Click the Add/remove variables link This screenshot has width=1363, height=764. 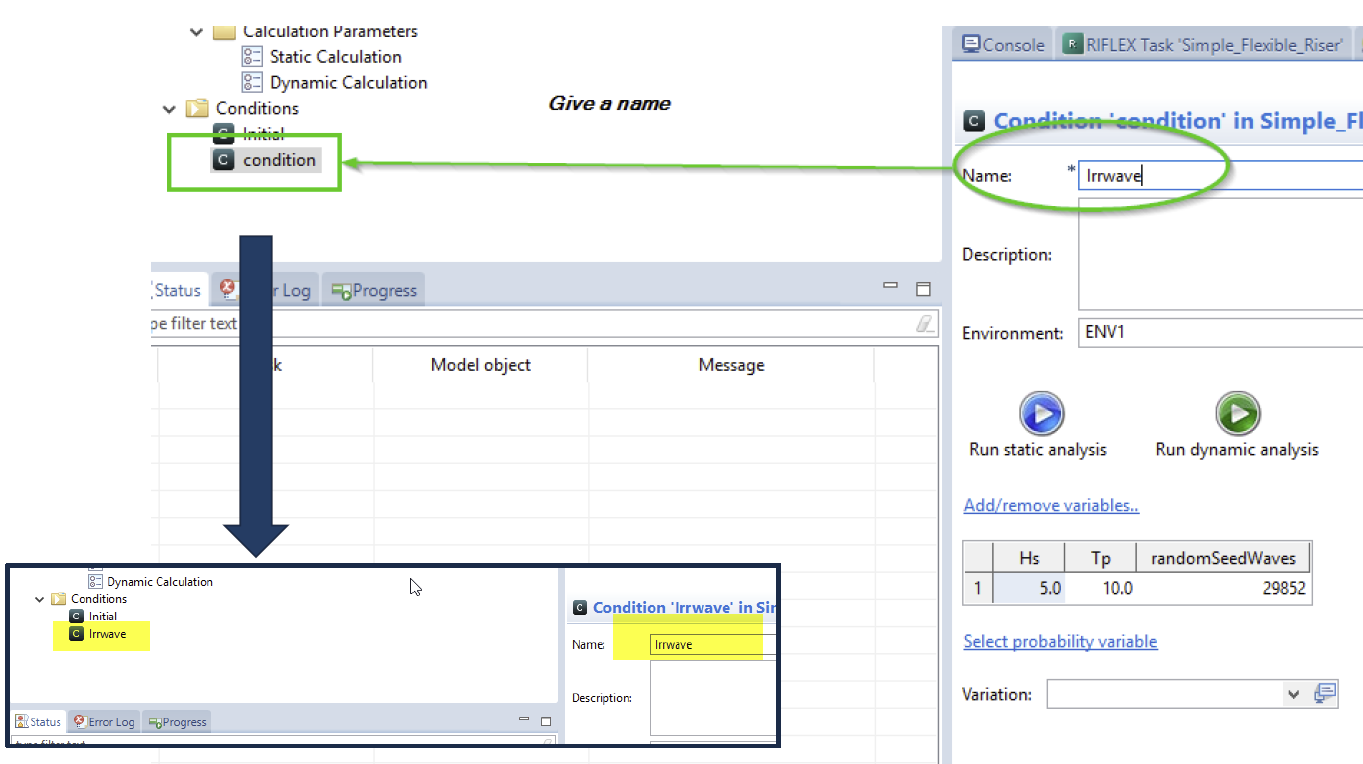(1051, 505)
